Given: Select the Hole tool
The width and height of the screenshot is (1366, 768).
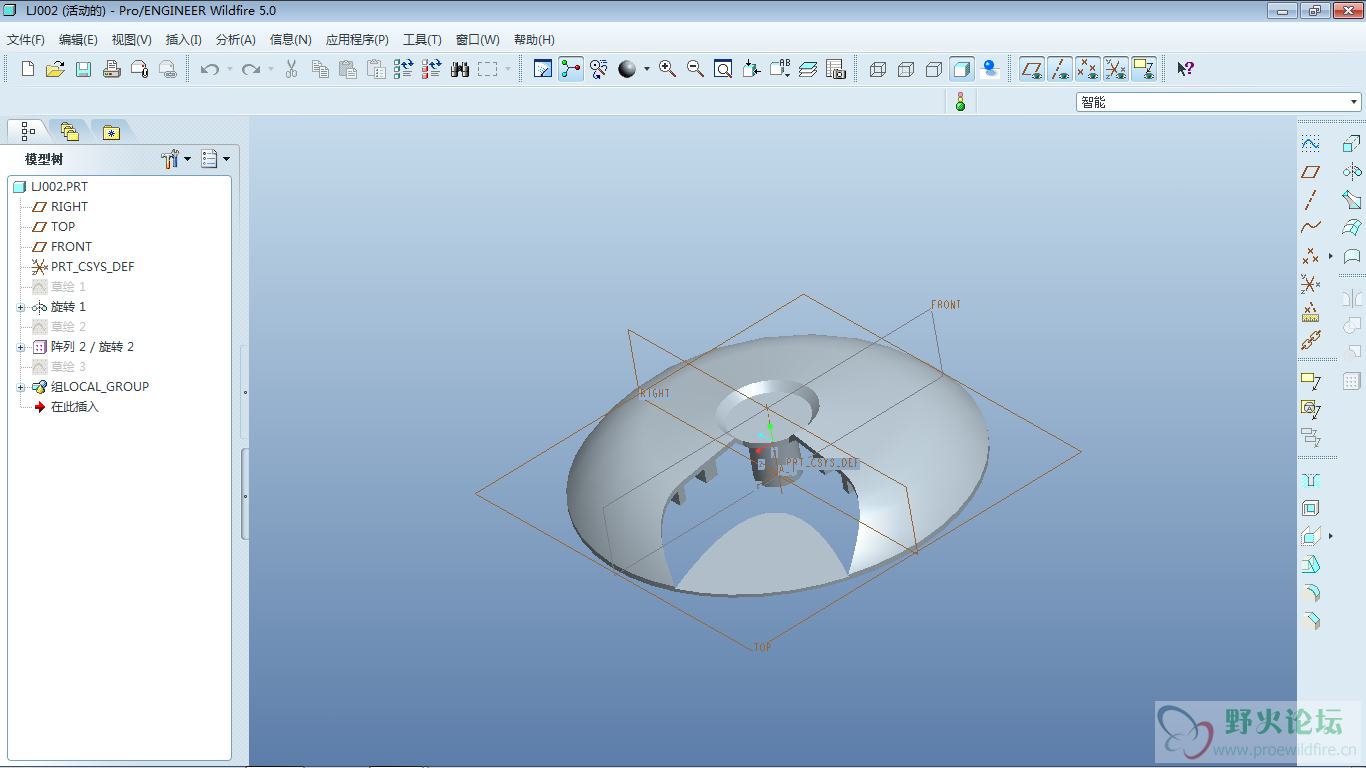Looking at the screenshot, I should click(x=1310, y=481).
